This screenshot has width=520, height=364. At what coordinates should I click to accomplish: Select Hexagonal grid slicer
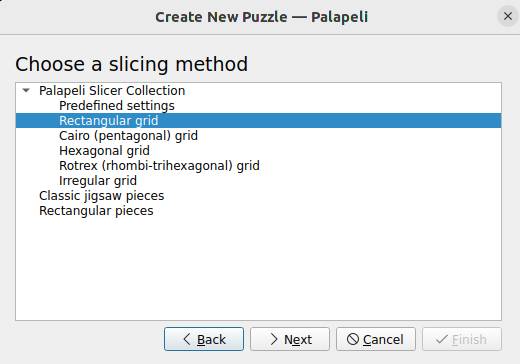(x=104, y=151)
